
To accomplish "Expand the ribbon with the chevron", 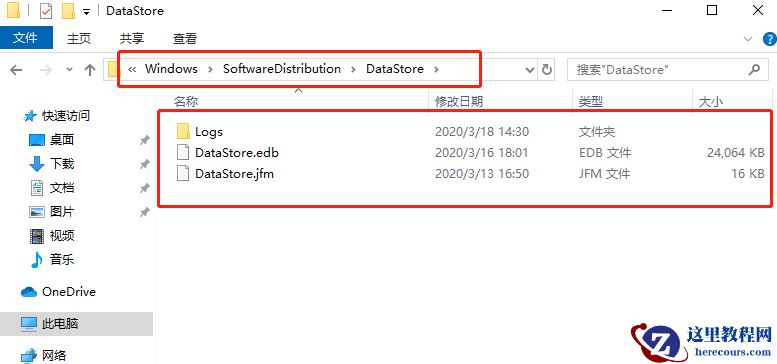I will pyautogui.click(x=748, y=39).
